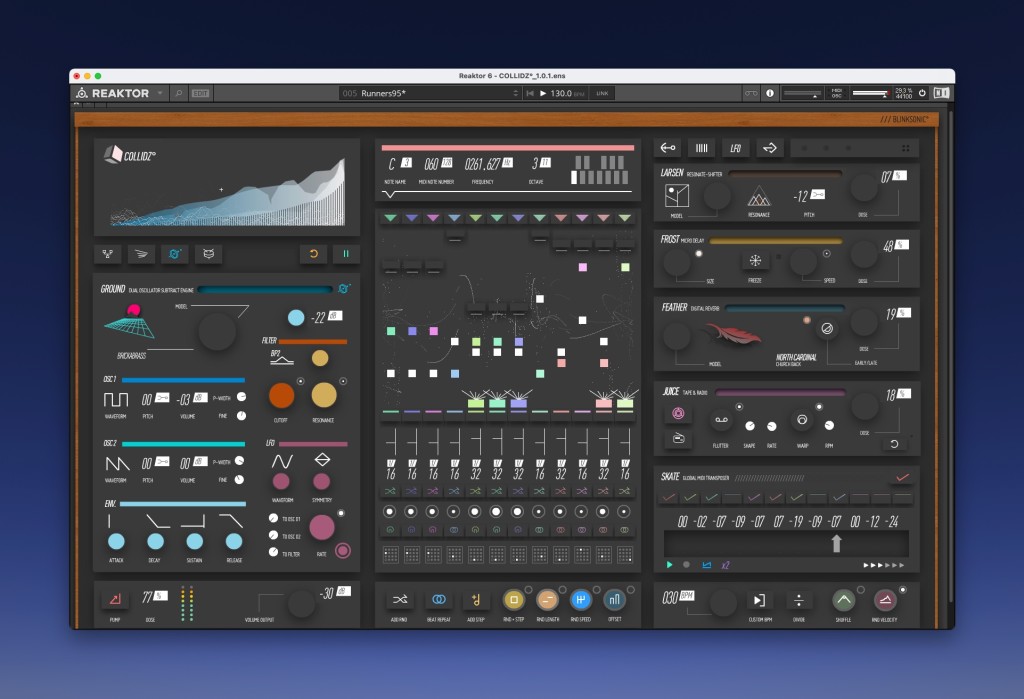Click the orange filter Cutoff knob
The height and width of the screenshot is (699, 1024).
282,394
